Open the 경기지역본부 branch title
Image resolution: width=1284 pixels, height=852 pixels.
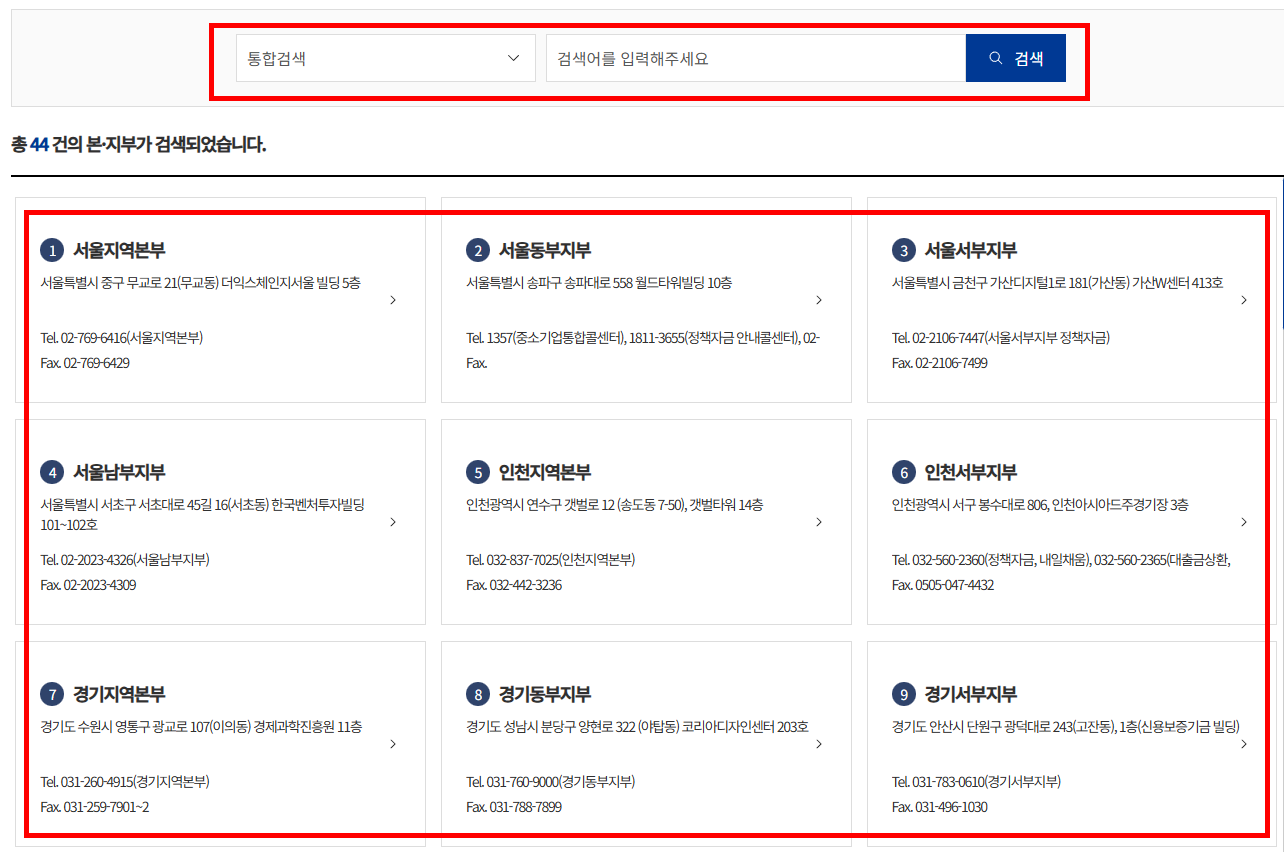pyautogui.click(x=119, y=694)
